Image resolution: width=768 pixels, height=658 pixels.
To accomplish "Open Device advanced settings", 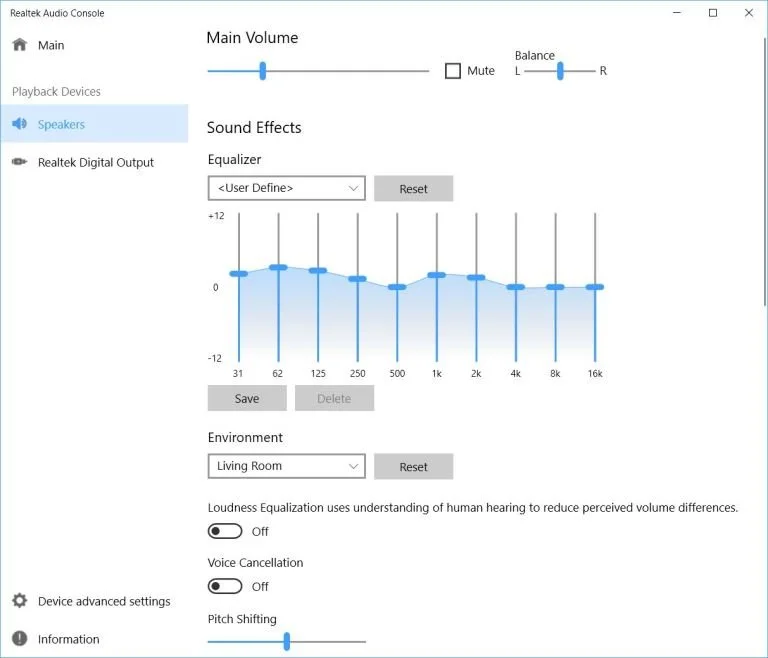I will 94,601.
